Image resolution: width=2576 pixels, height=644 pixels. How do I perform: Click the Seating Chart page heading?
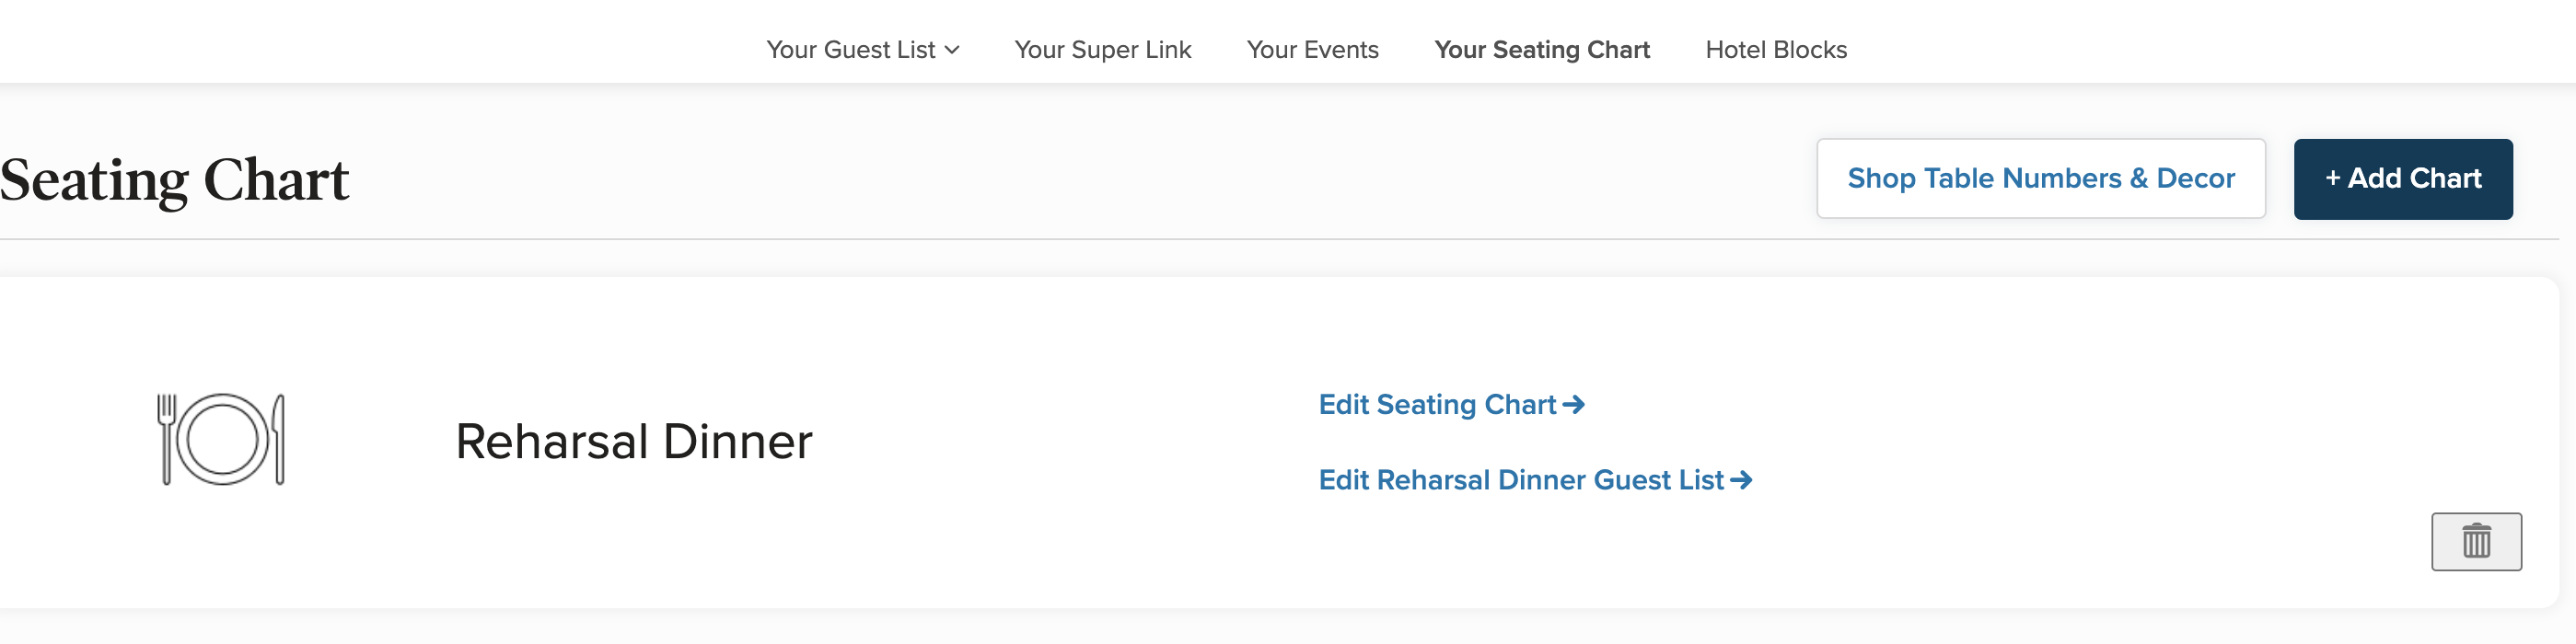pos(175,181)
